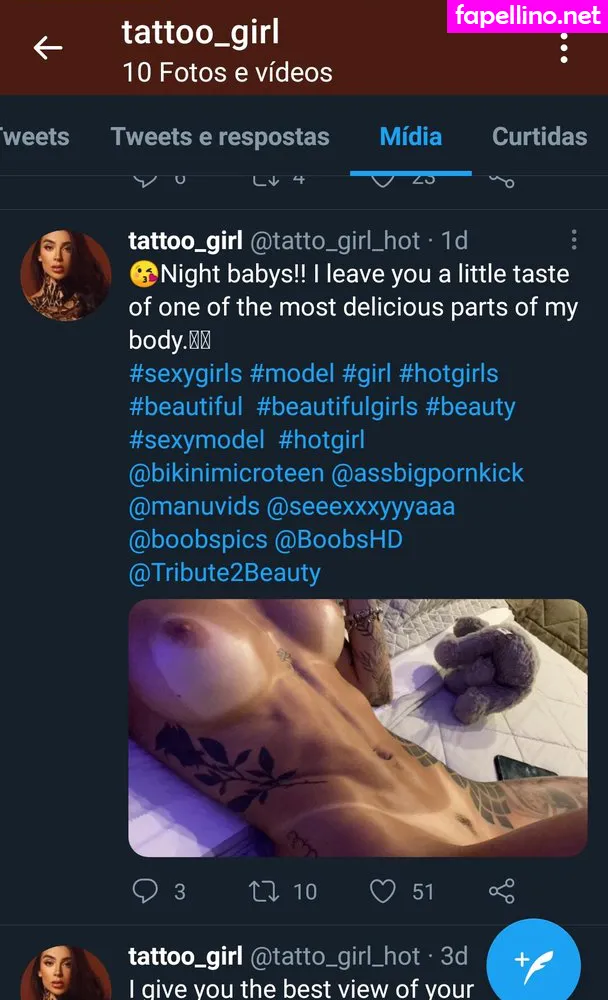Open the @Tribute2Beauty mention
Viewport: 608px width, 1000px height.
(225, 573)
